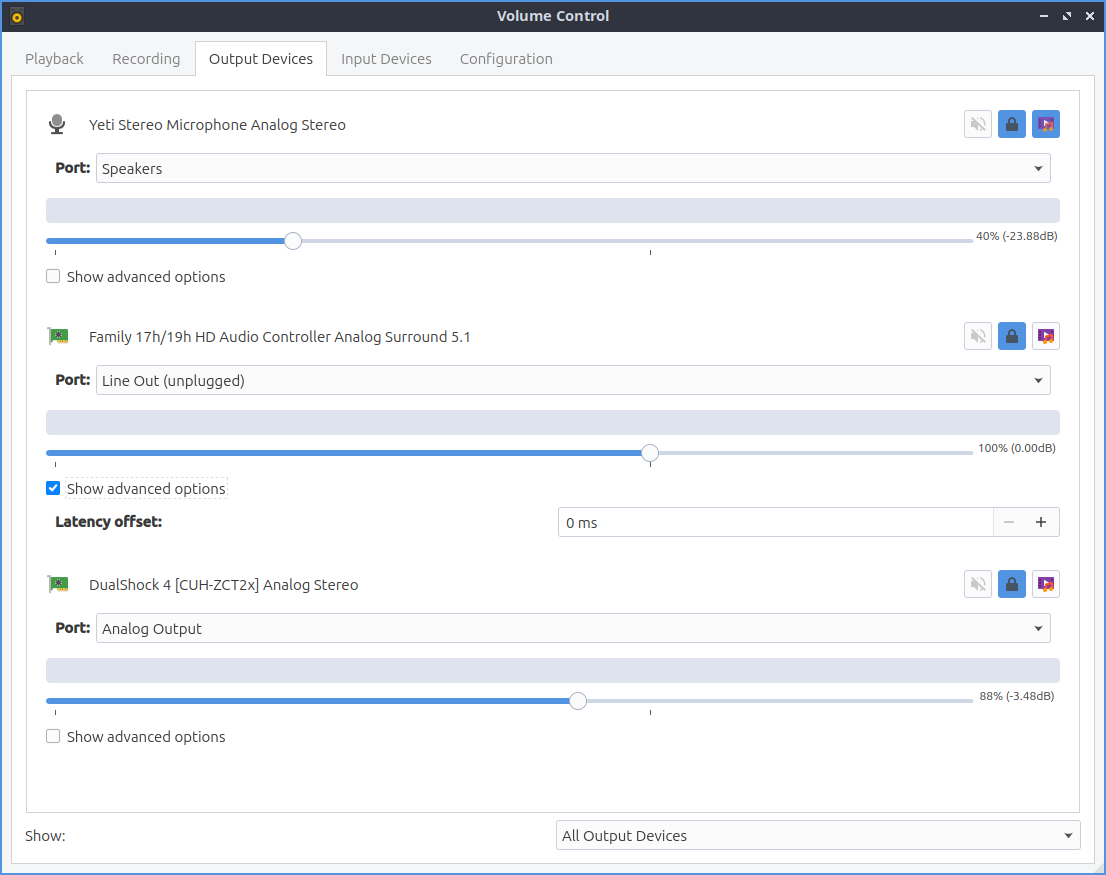Screen dimensions: 1106x875
Task: Switch to the Playback tab
Action: [x=54, y=59]
